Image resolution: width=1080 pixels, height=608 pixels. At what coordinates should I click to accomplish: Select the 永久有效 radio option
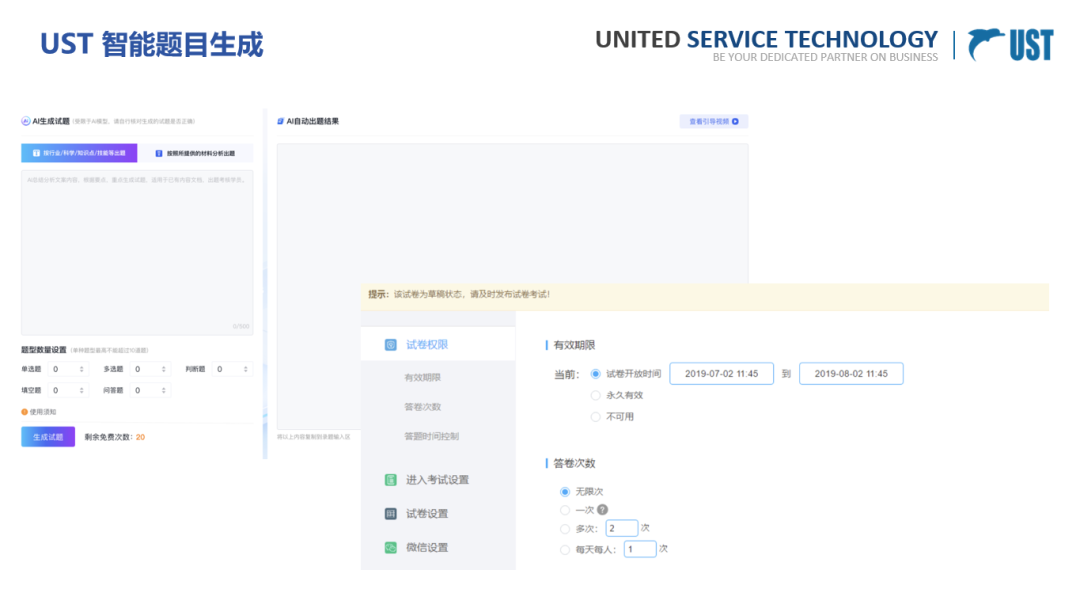coord(596,395)
